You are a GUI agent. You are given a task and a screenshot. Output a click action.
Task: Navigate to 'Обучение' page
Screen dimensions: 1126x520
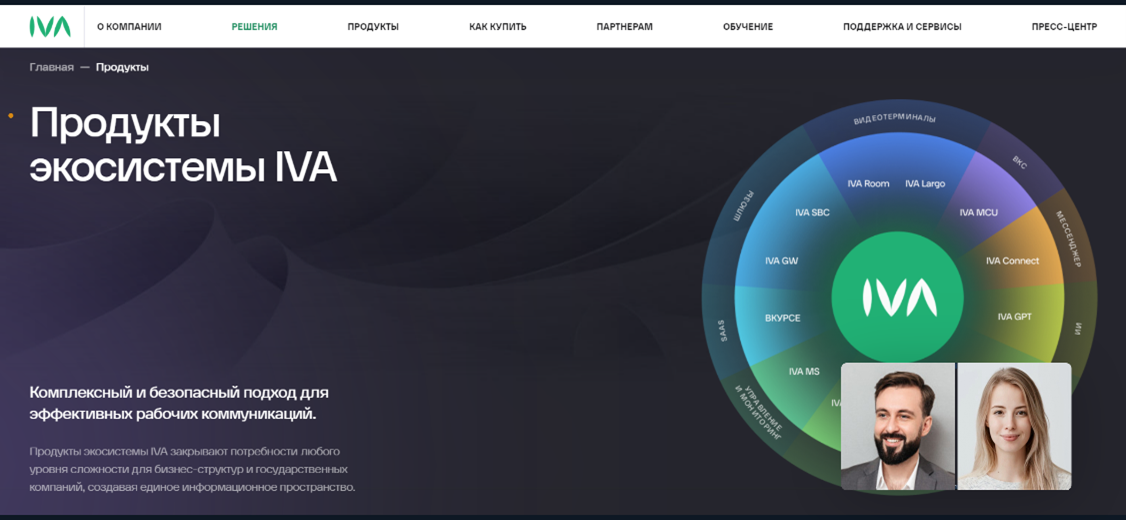click(x=747, y=27)
